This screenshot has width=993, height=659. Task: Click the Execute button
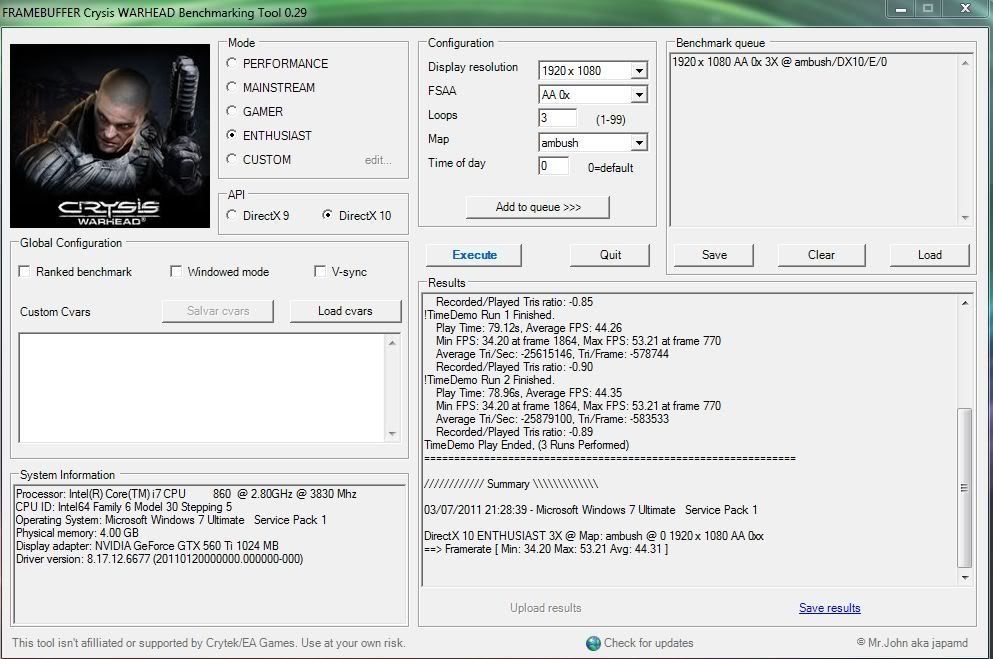click(474, 255)
